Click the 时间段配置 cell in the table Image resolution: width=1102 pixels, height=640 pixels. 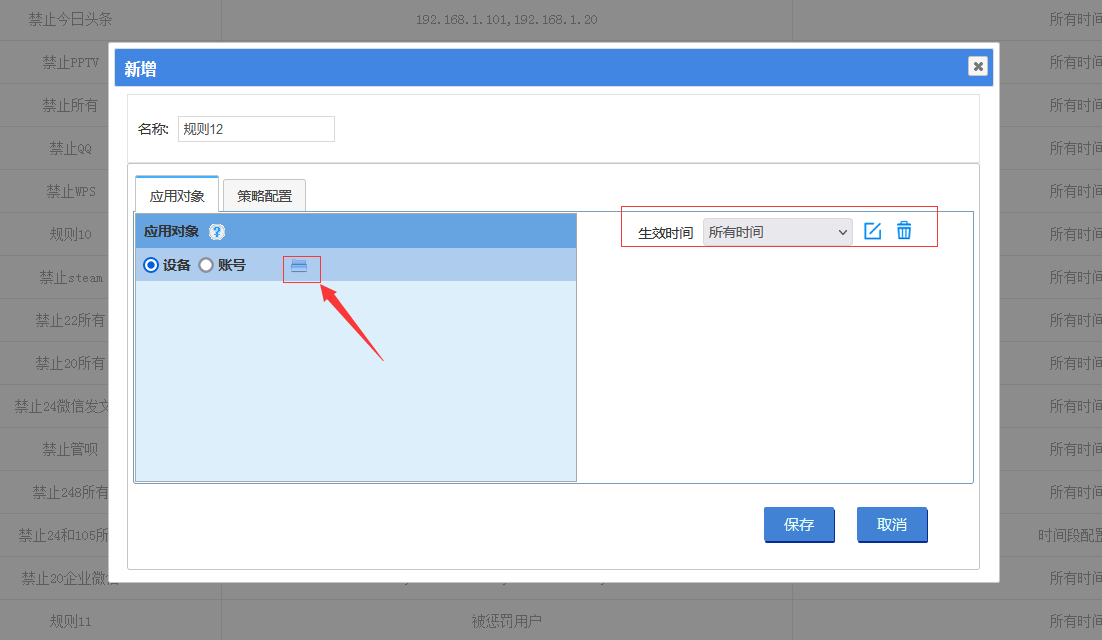point(1069,535)
